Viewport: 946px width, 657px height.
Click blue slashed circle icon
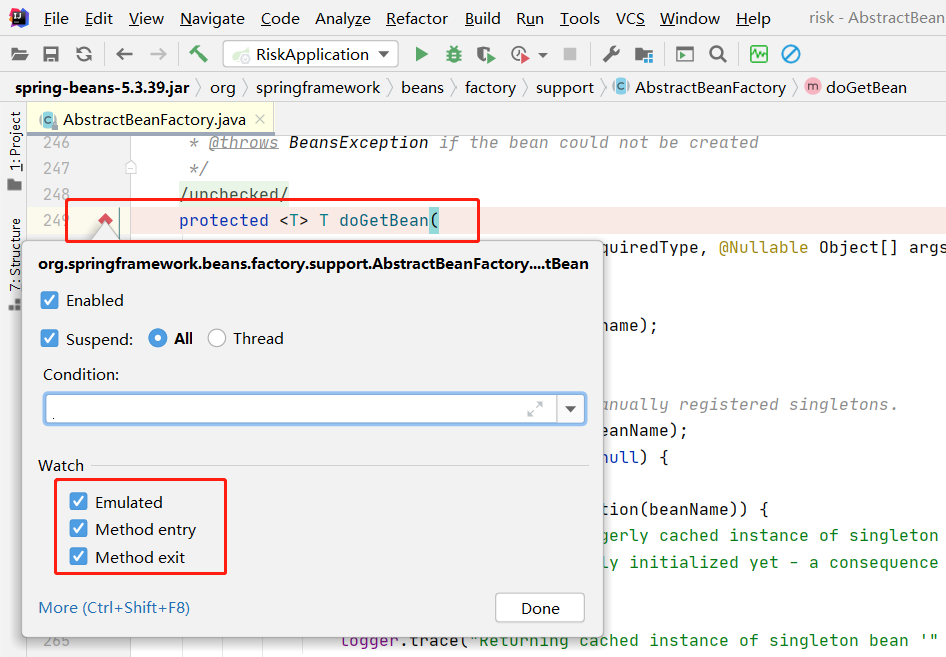790,54
